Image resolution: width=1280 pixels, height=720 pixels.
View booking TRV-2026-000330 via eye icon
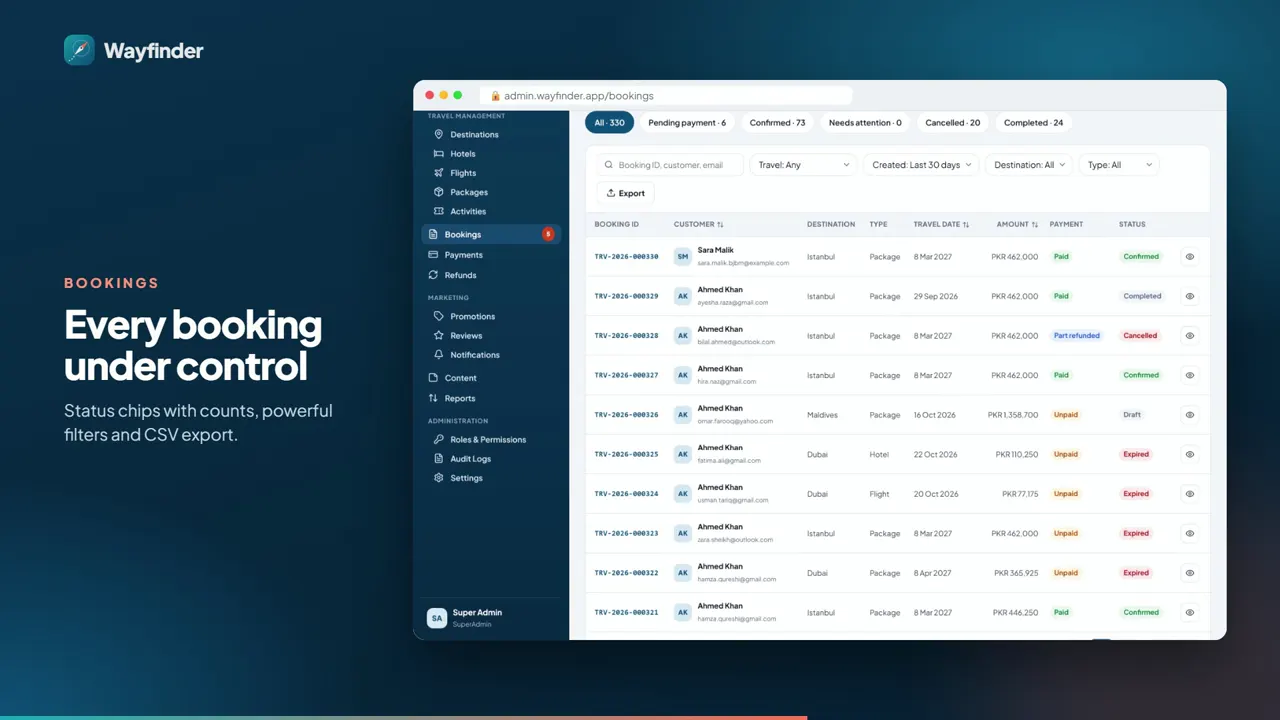pyautogui.click(x=1190, y=256)
